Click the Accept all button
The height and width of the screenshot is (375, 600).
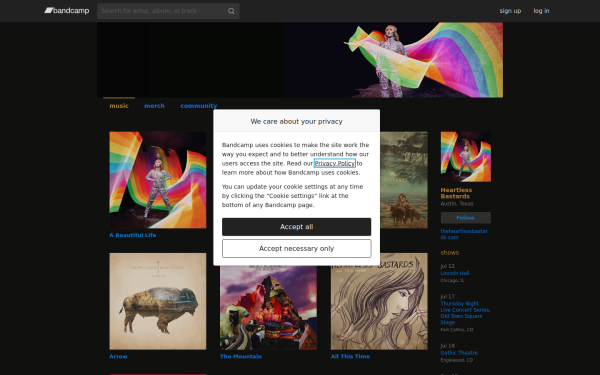[297, 227]
